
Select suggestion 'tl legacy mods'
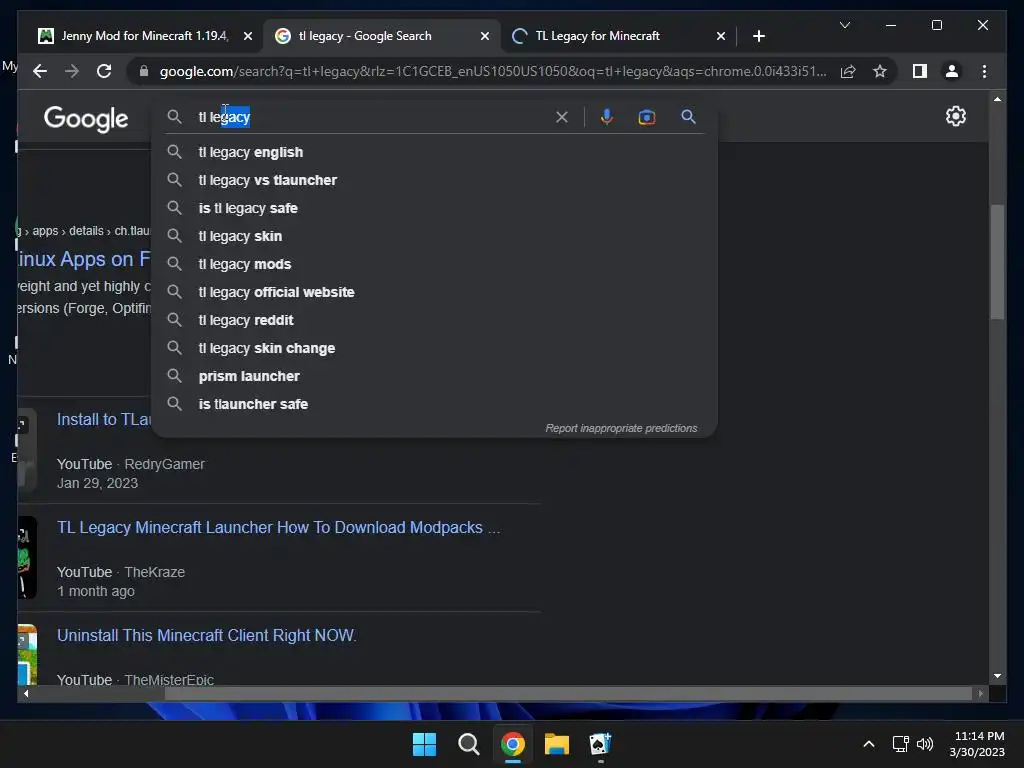(434, 264)
